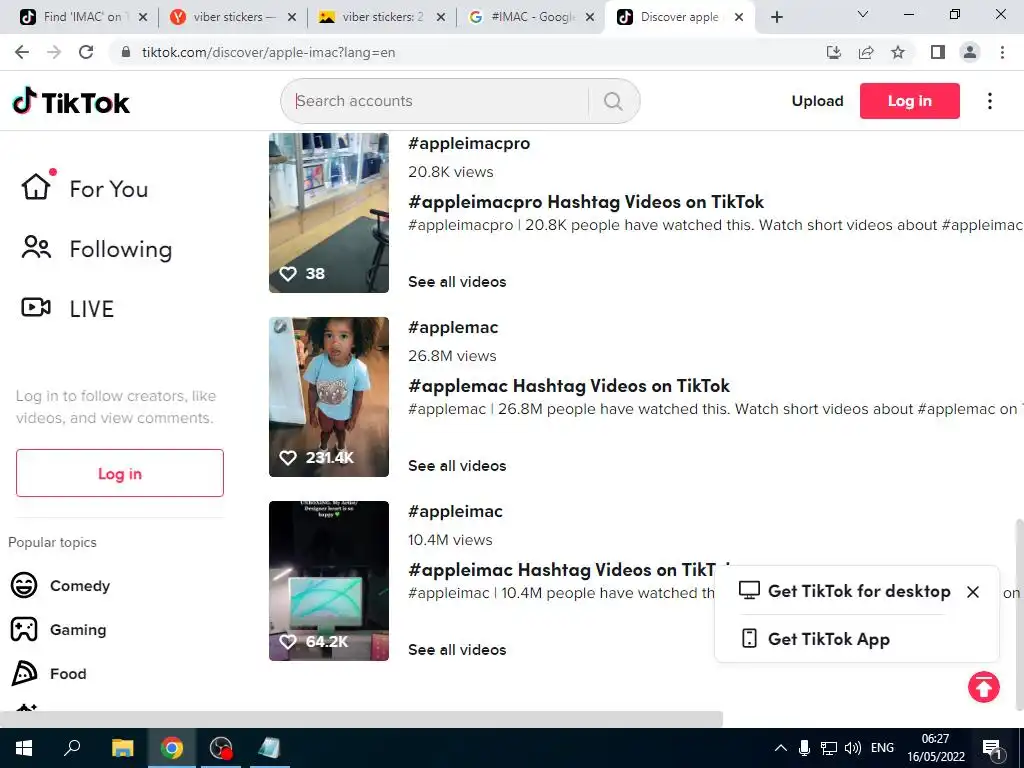Viewport: 1024px width, 768px height.
Task: Reload the page
Action: click(86, 52)
